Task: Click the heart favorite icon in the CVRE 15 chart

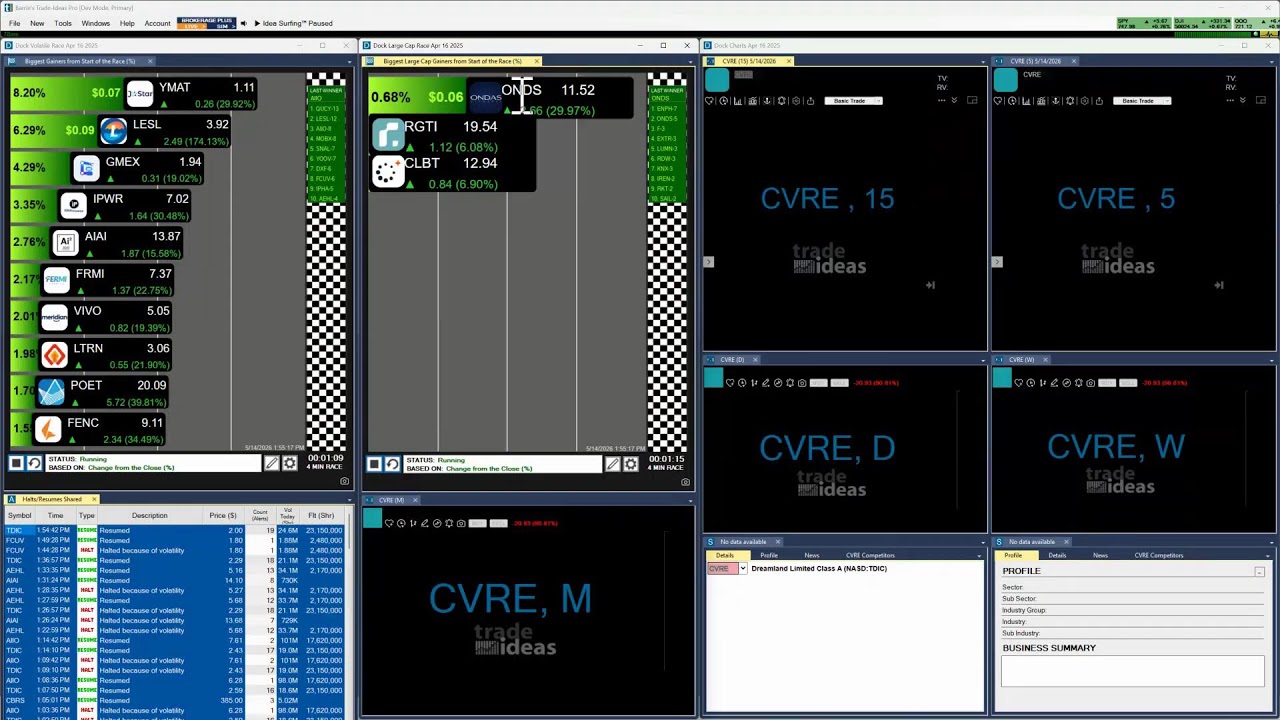Action: 709,101
